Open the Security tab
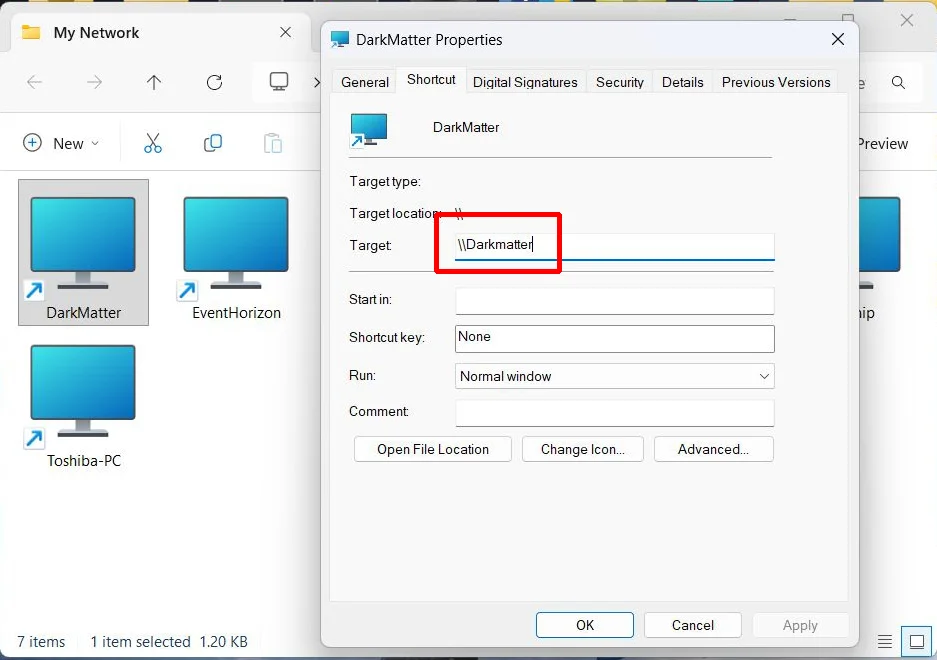The width and height of the screenshot is (937, 660). tap(620, 82)
